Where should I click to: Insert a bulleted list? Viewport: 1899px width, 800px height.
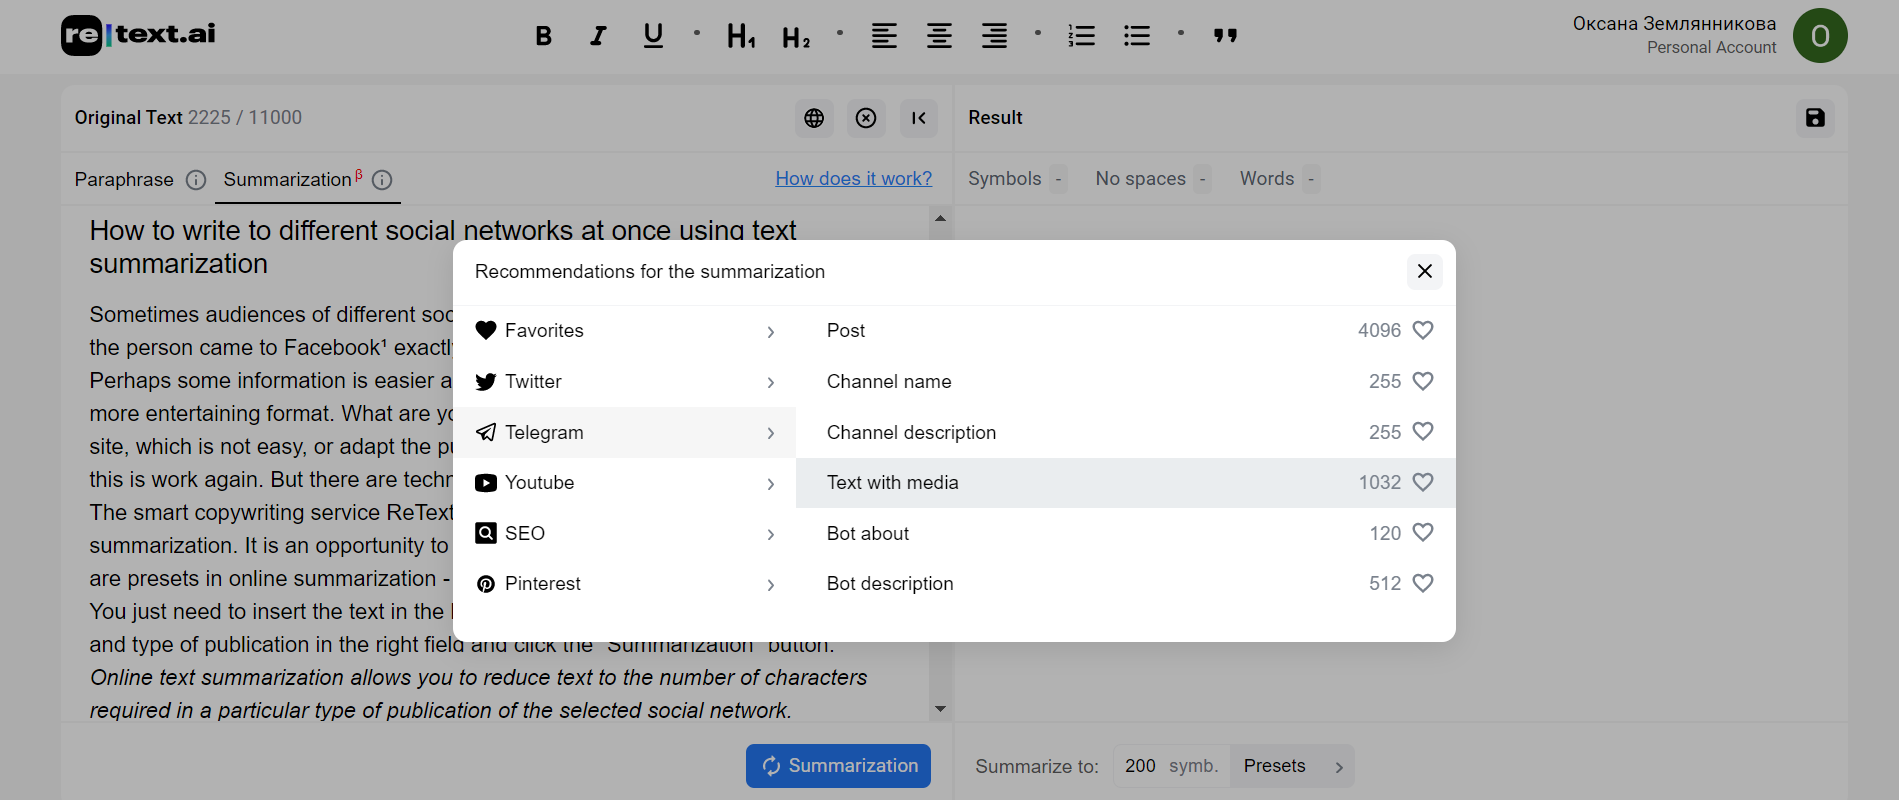pos(1137,36)
